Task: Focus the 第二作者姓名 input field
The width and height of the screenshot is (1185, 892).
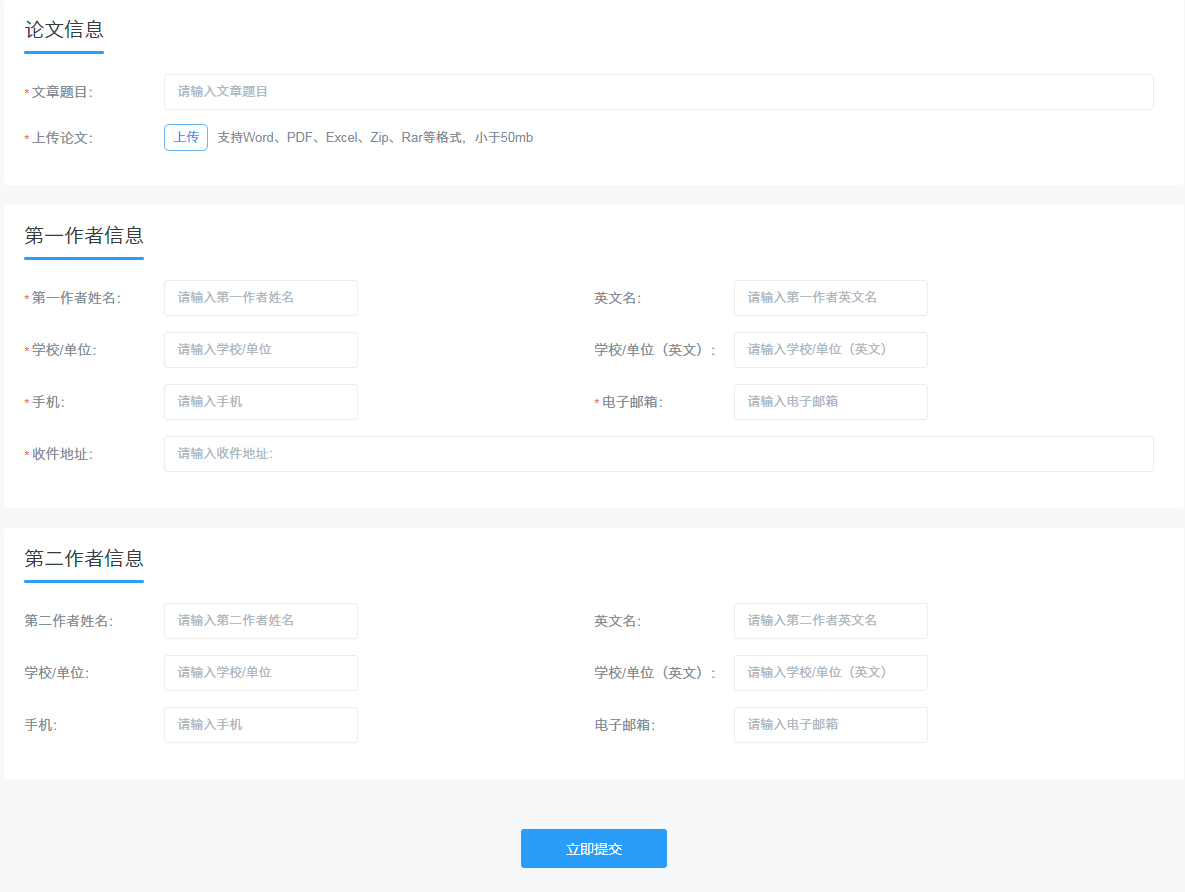Action: 261,621
